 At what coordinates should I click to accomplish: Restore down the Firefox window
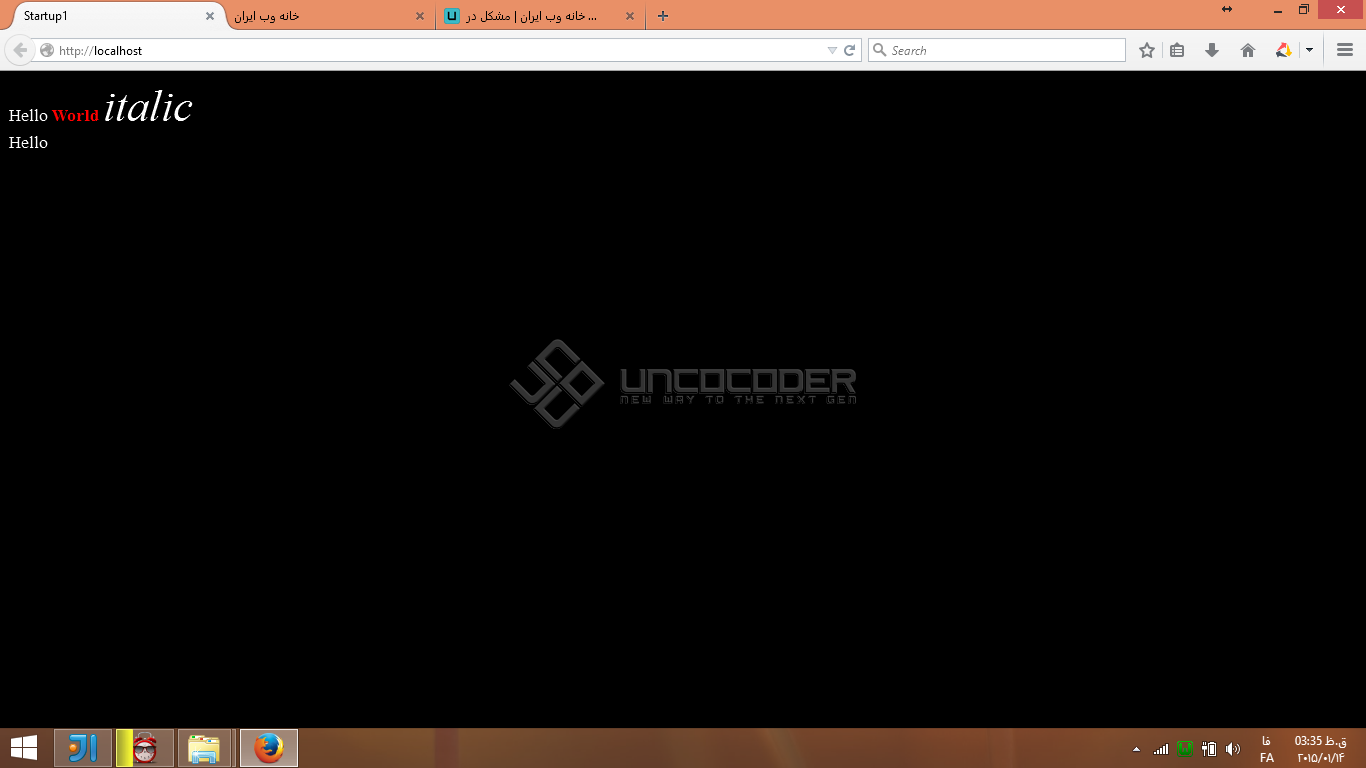tap(1304, 10)
